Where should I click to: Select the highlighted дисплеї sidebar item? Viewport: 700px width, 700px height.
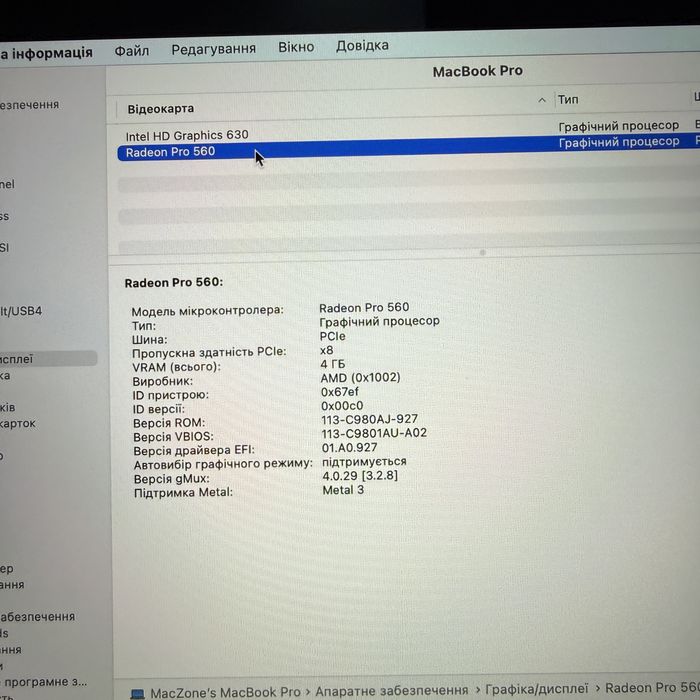tap(48, 358)
